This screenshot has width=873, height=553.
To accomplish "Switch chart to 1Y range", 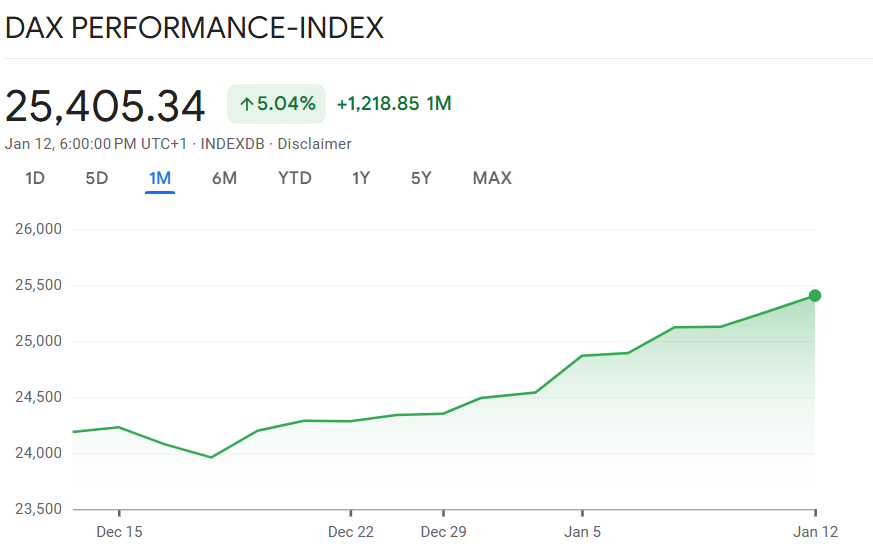I will 361,178.
